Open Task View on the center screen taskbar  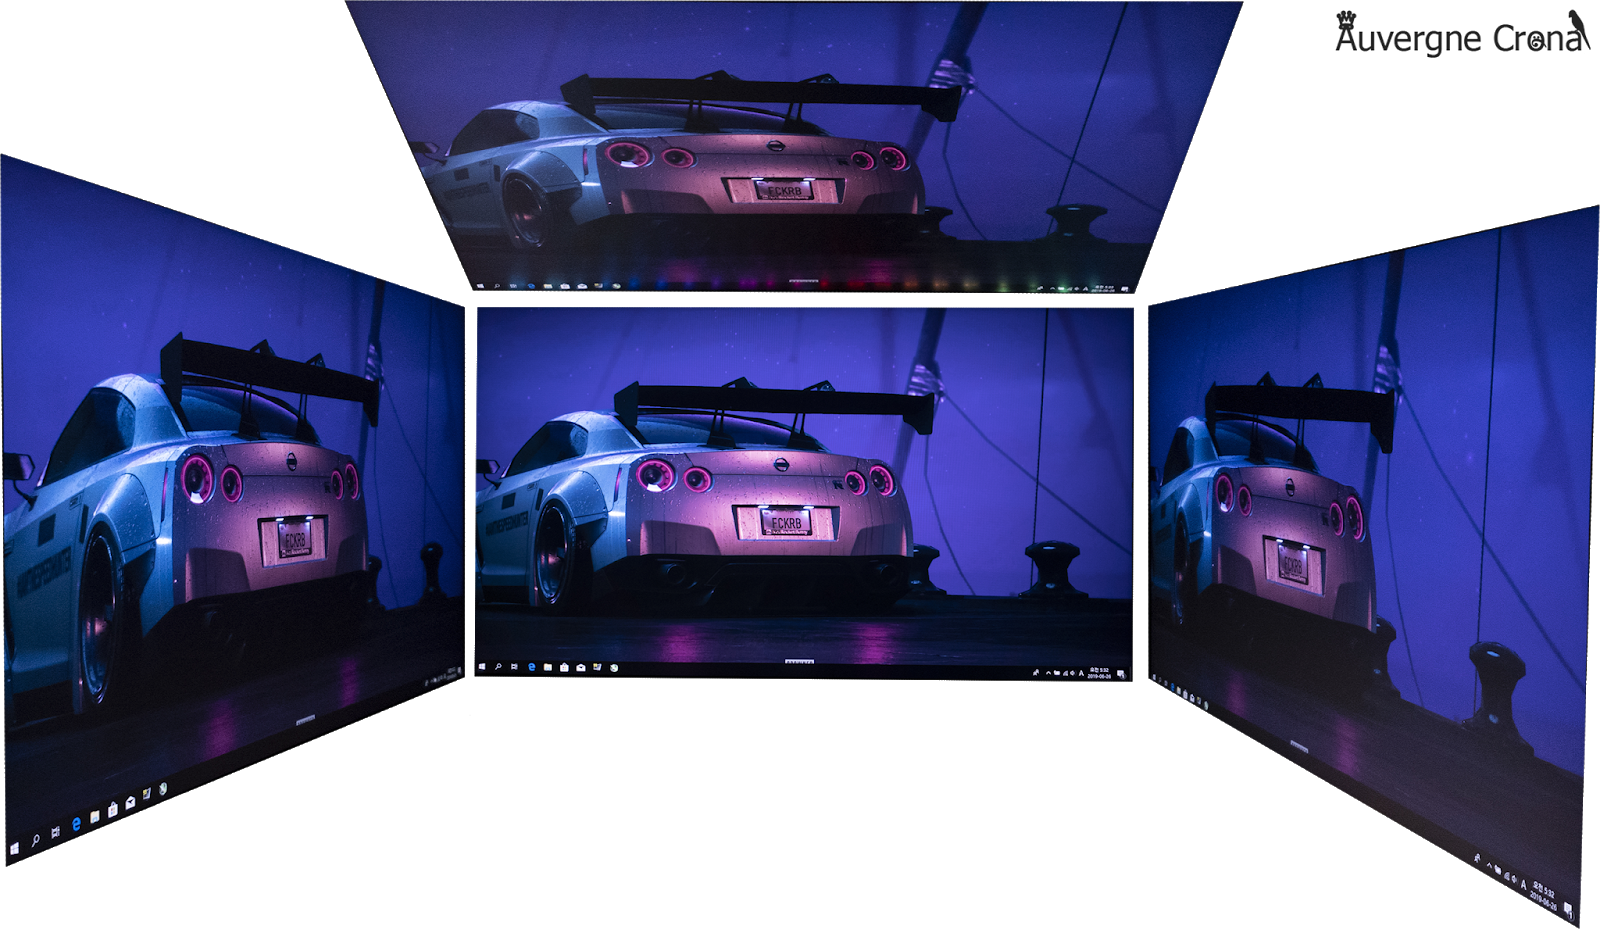pyautogui.click(x=514, y=666)
